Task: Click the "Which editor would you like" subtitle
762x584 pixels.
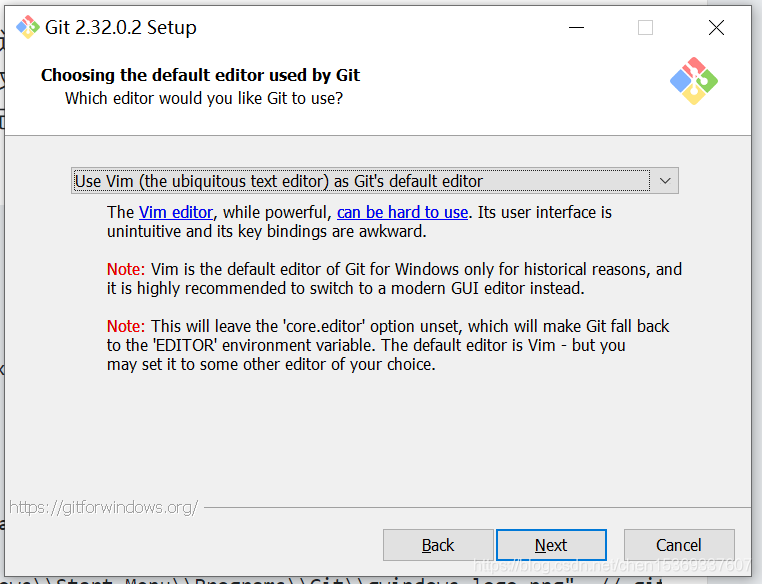Action: [x=204, y=98]
